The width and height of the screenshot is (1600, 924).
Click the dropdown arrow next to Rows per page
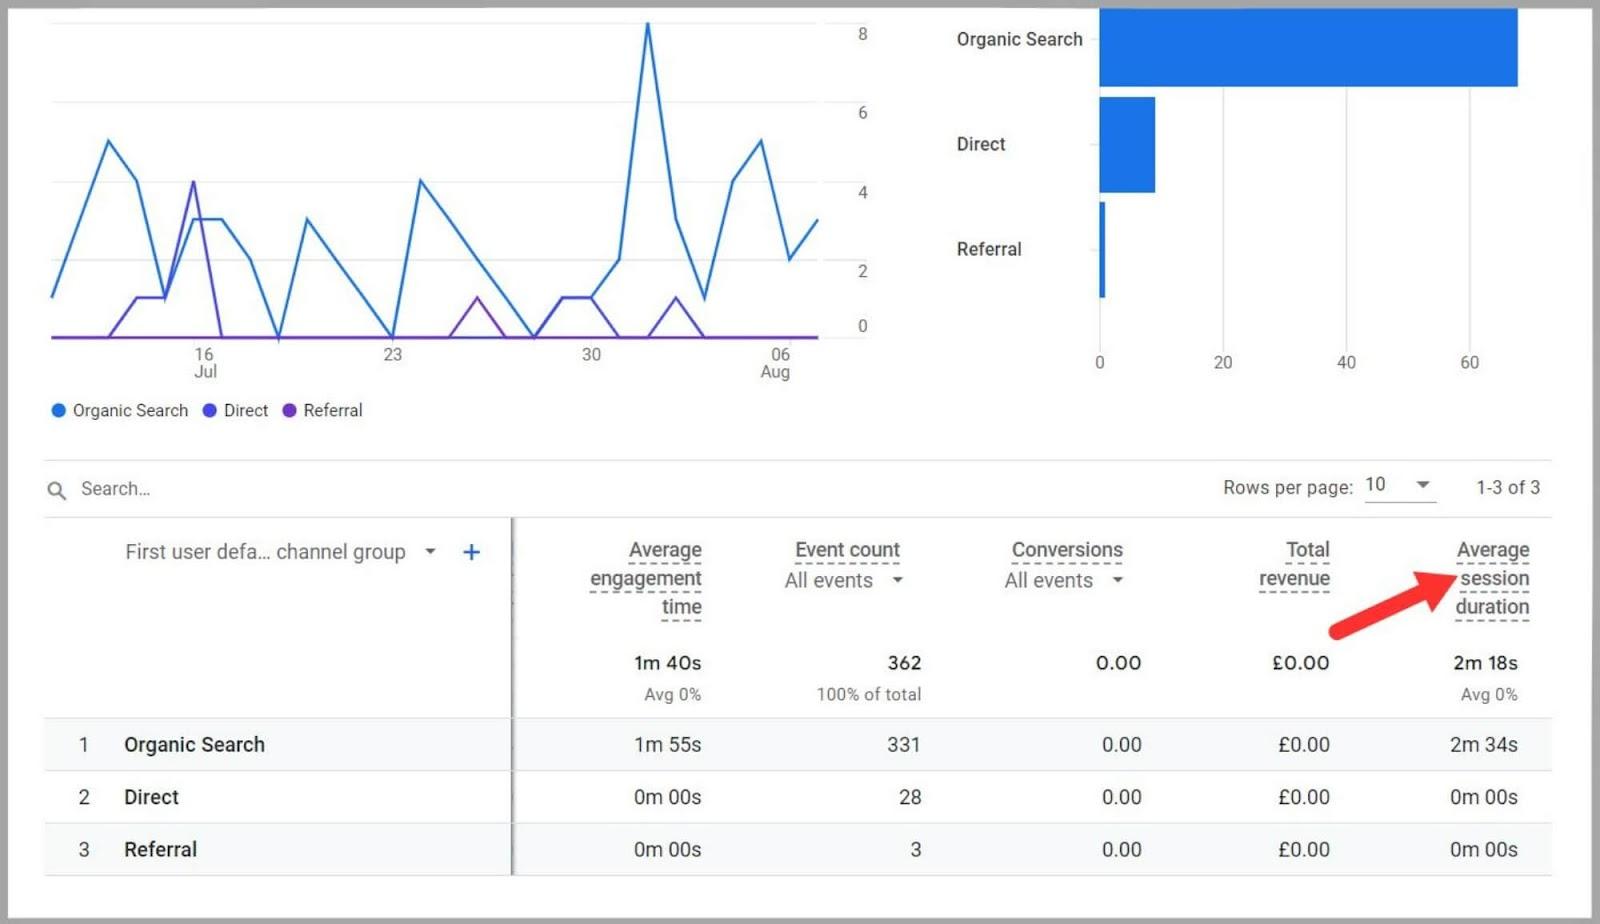click(x=1424, y=484)
